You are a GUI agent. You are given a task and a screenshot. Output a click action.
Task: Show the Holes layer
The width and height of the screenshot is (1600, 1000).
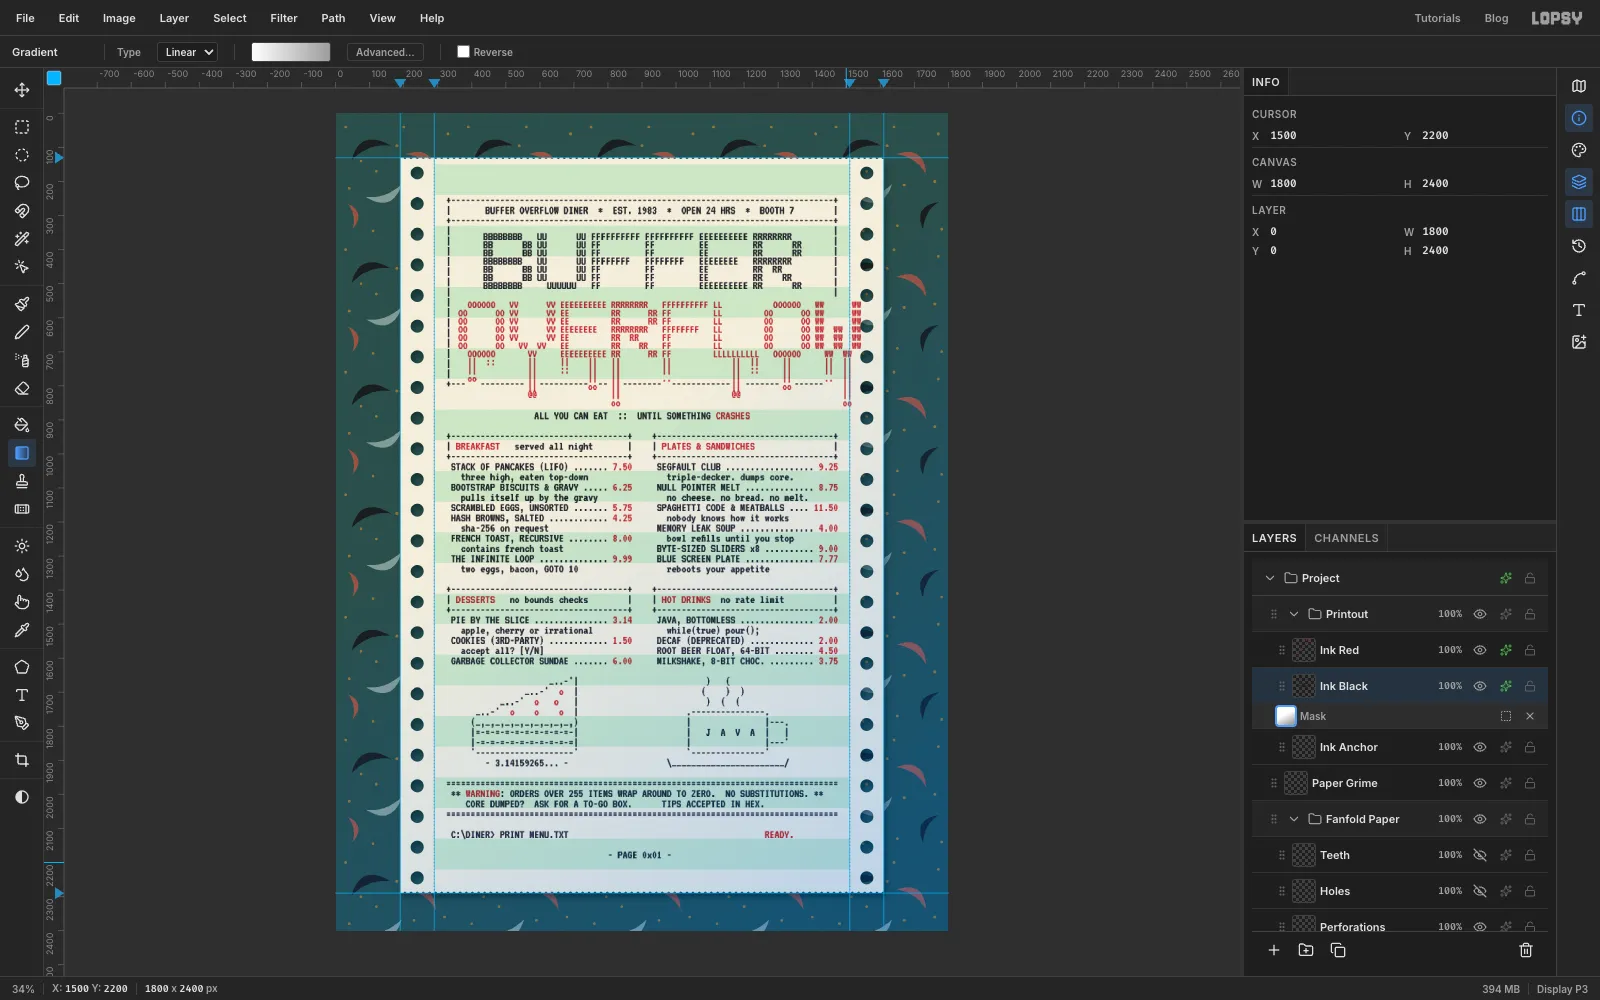[x=1480, y=891]
